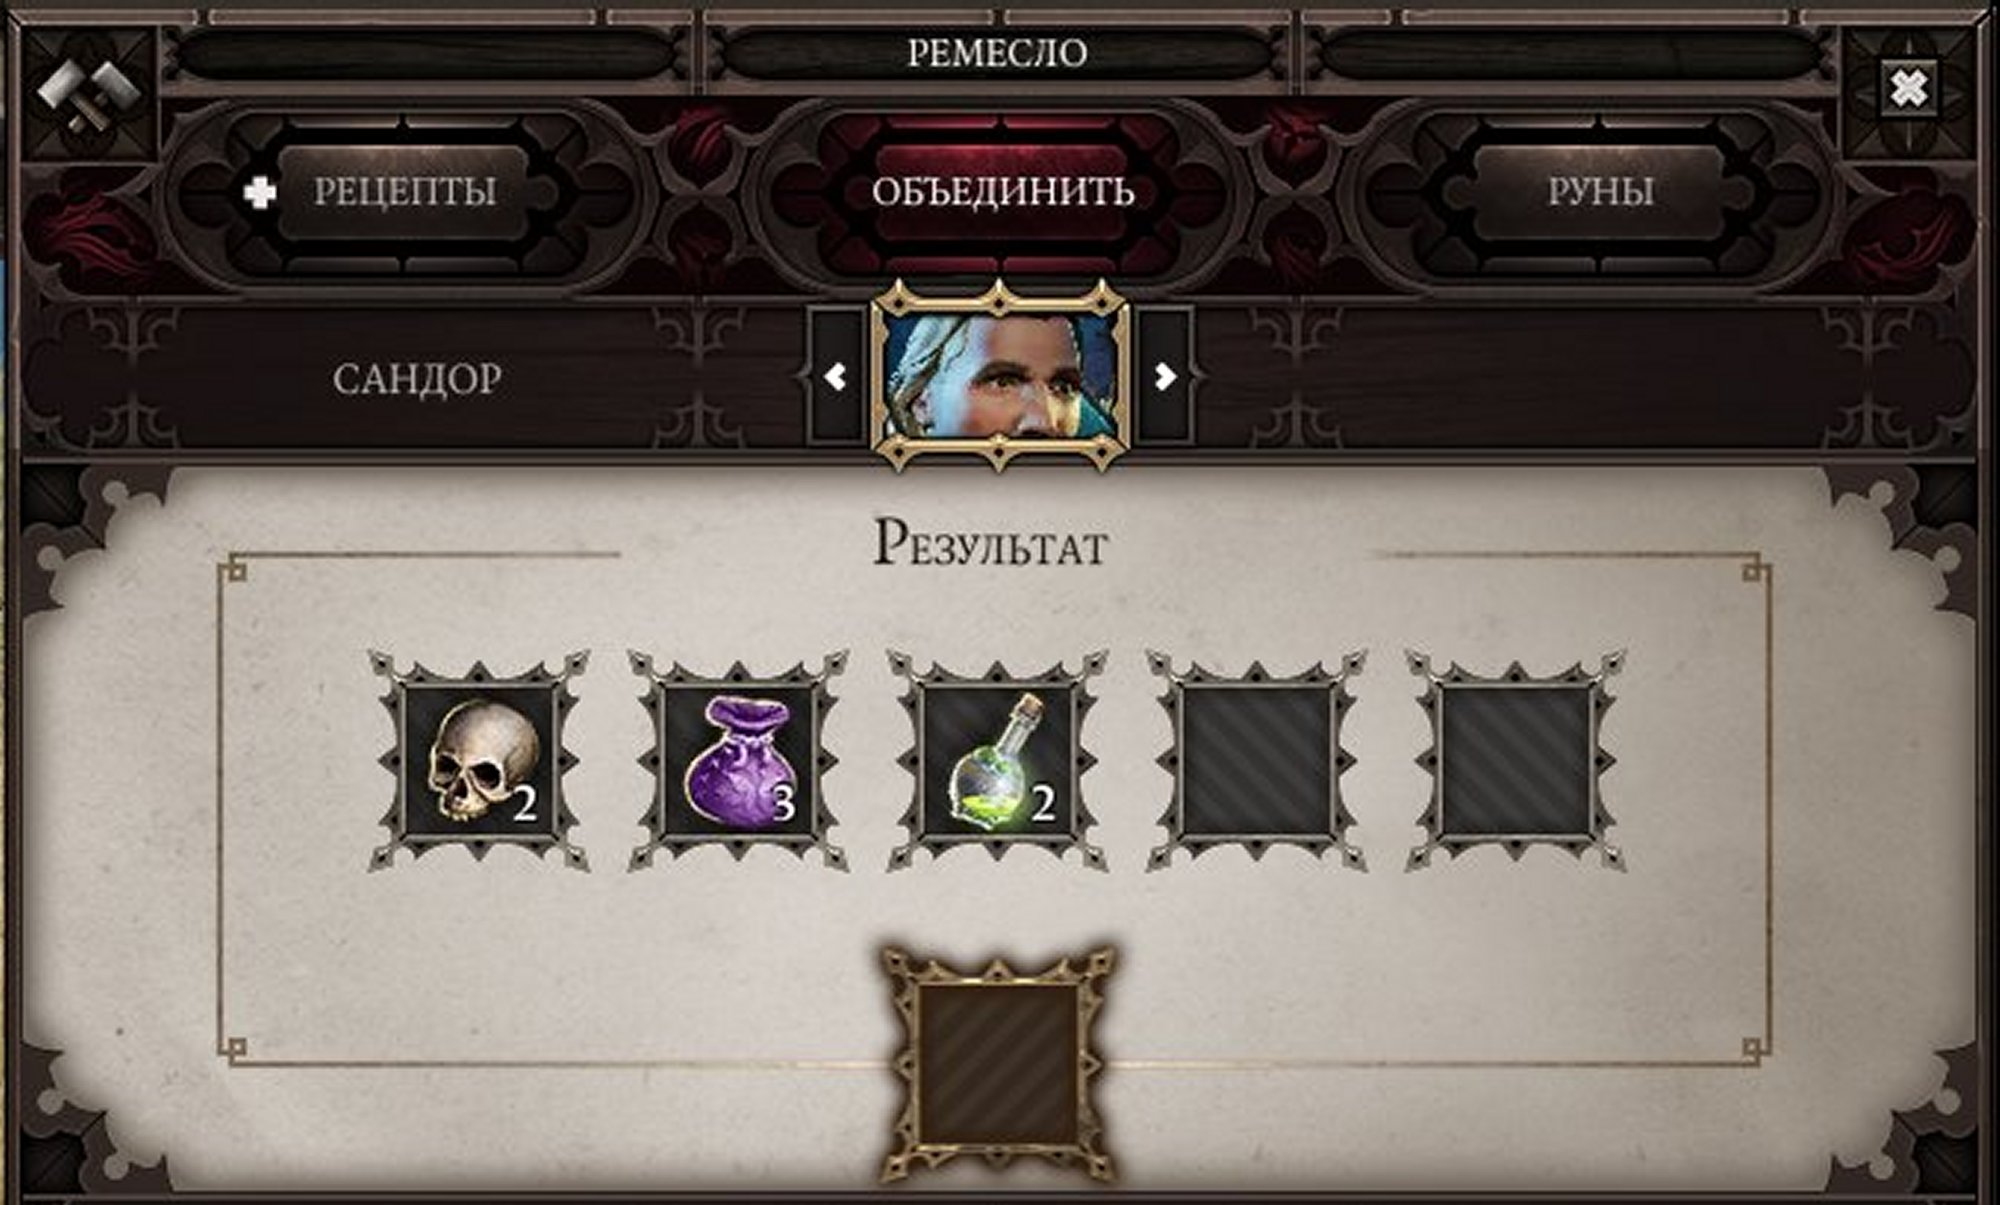This screenshot has height=1205, width=2000.
Task: Click the green potion flask slot
Action: click(x=997, y=760)
